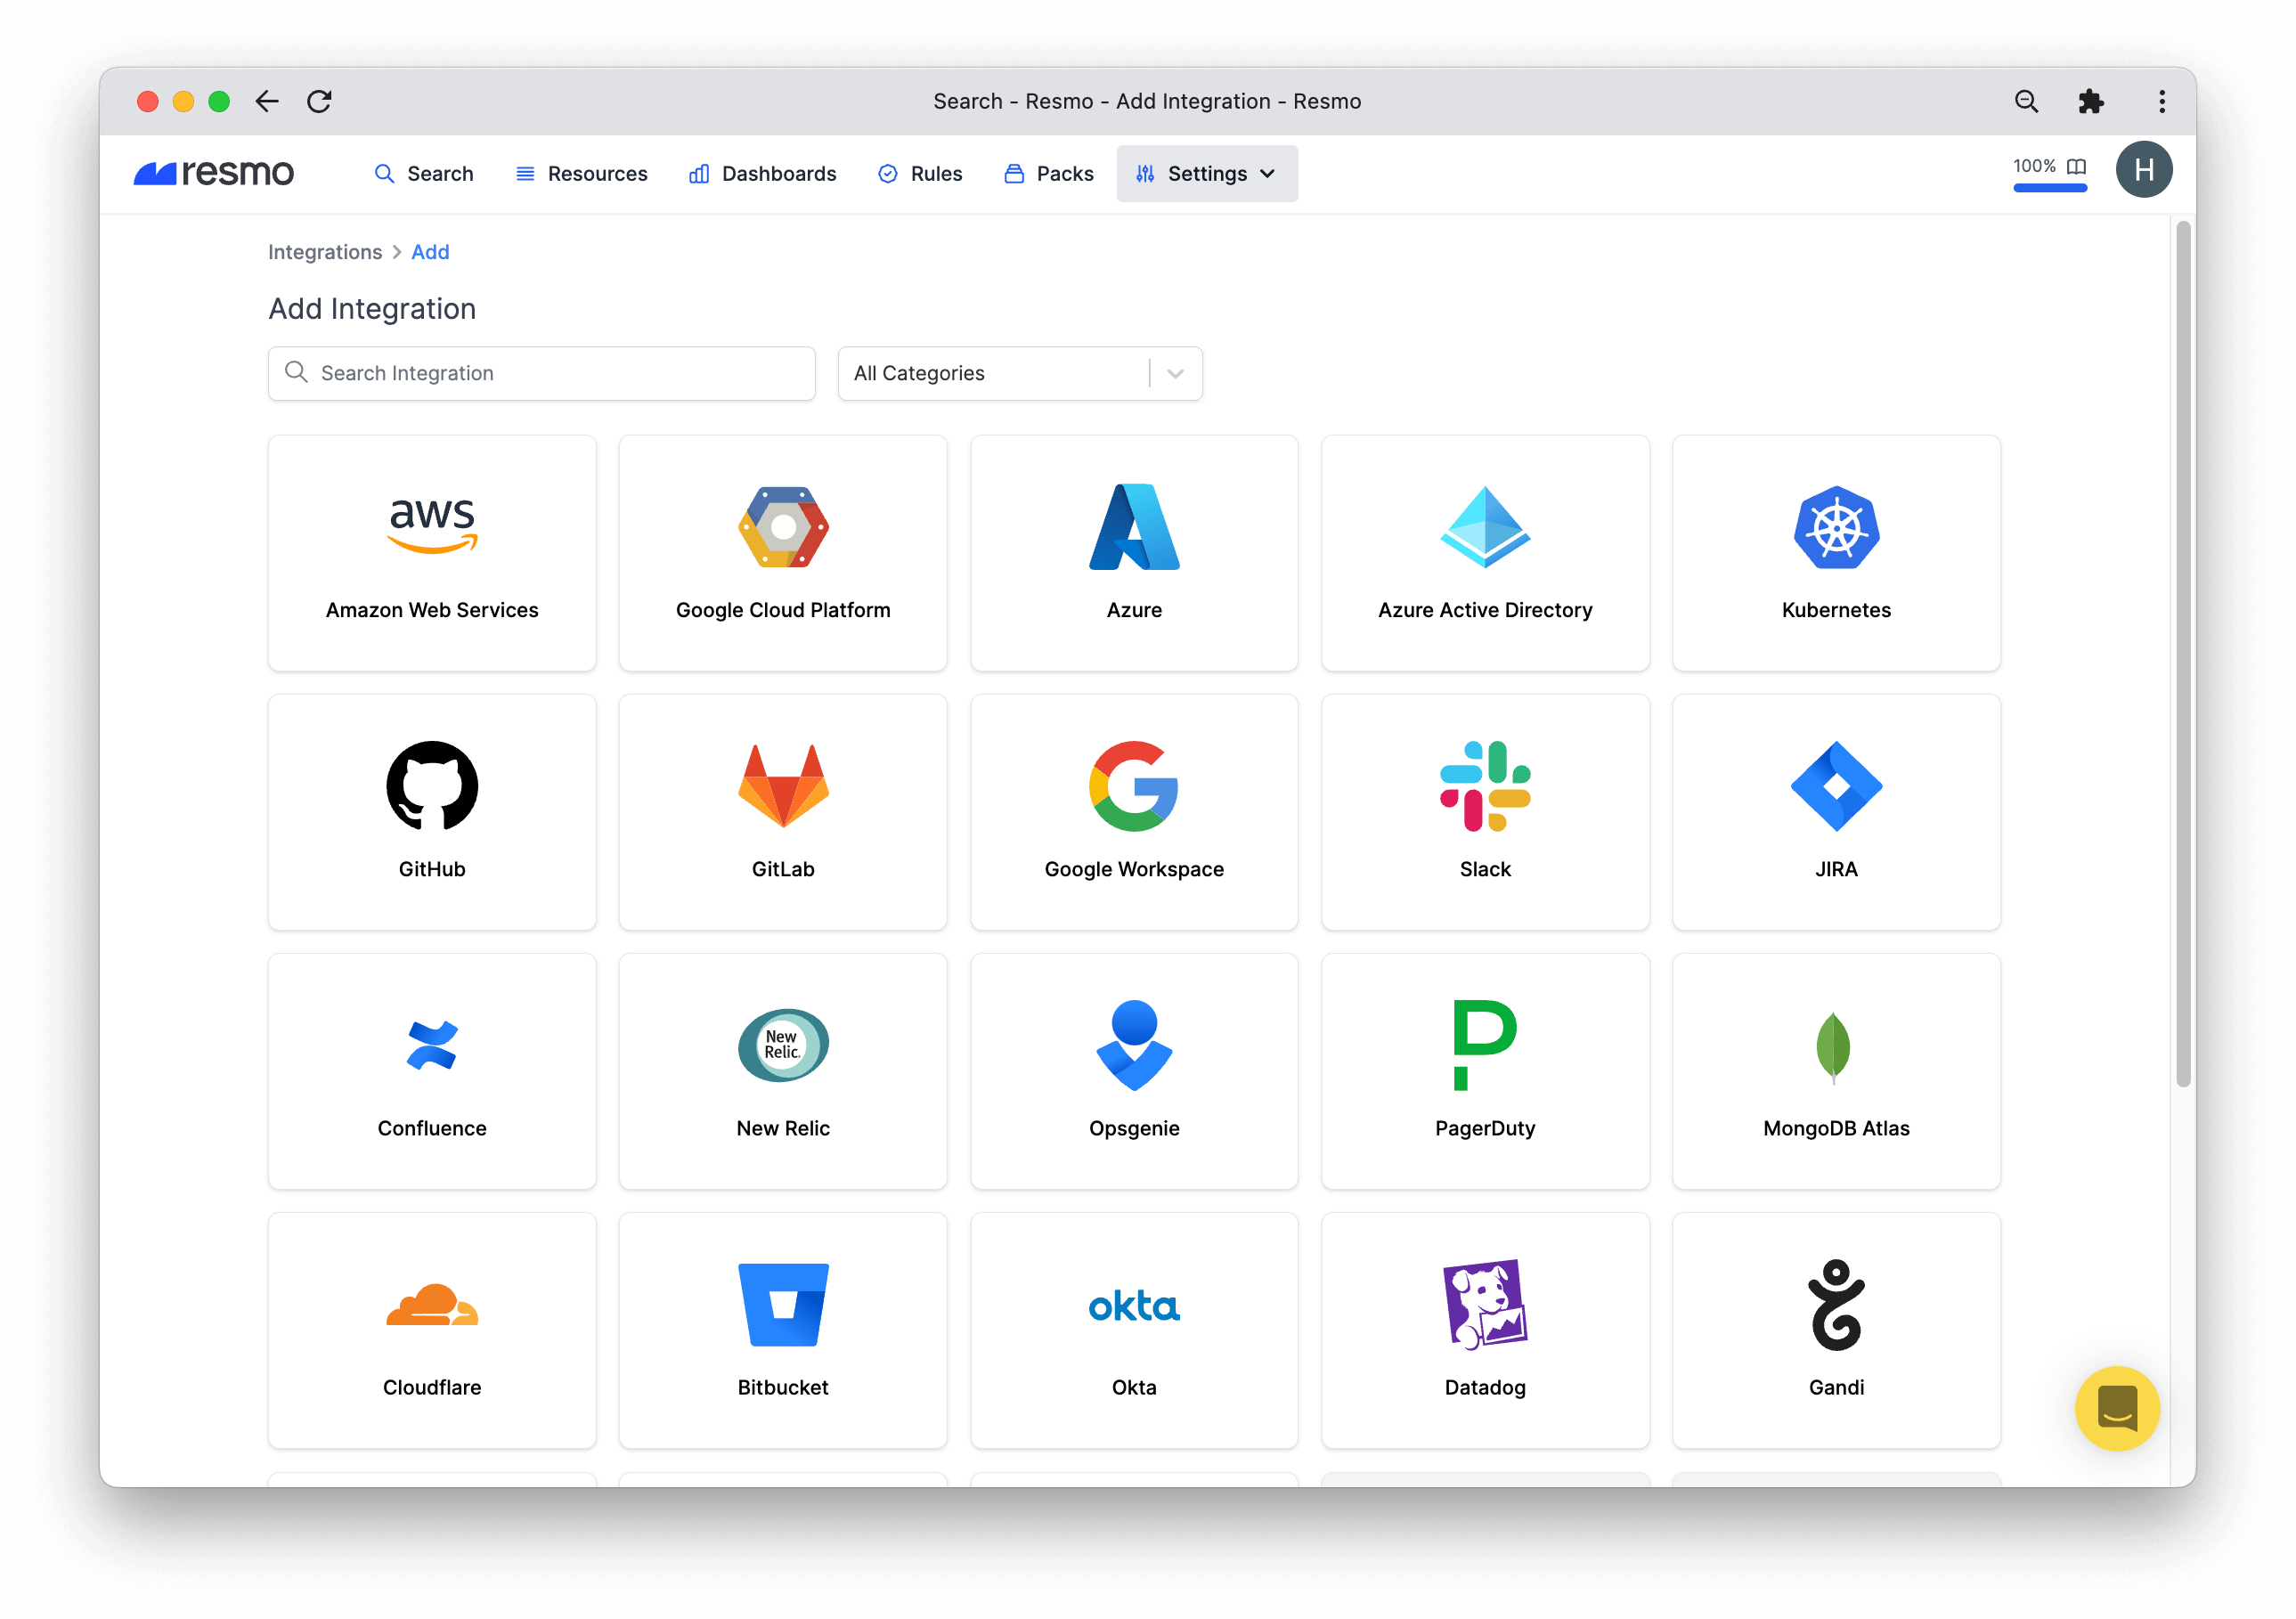This screenshot has width=2296, height=1619.
Task: Pick the Bitbucket bucket icon
Action: (783, 1304)
